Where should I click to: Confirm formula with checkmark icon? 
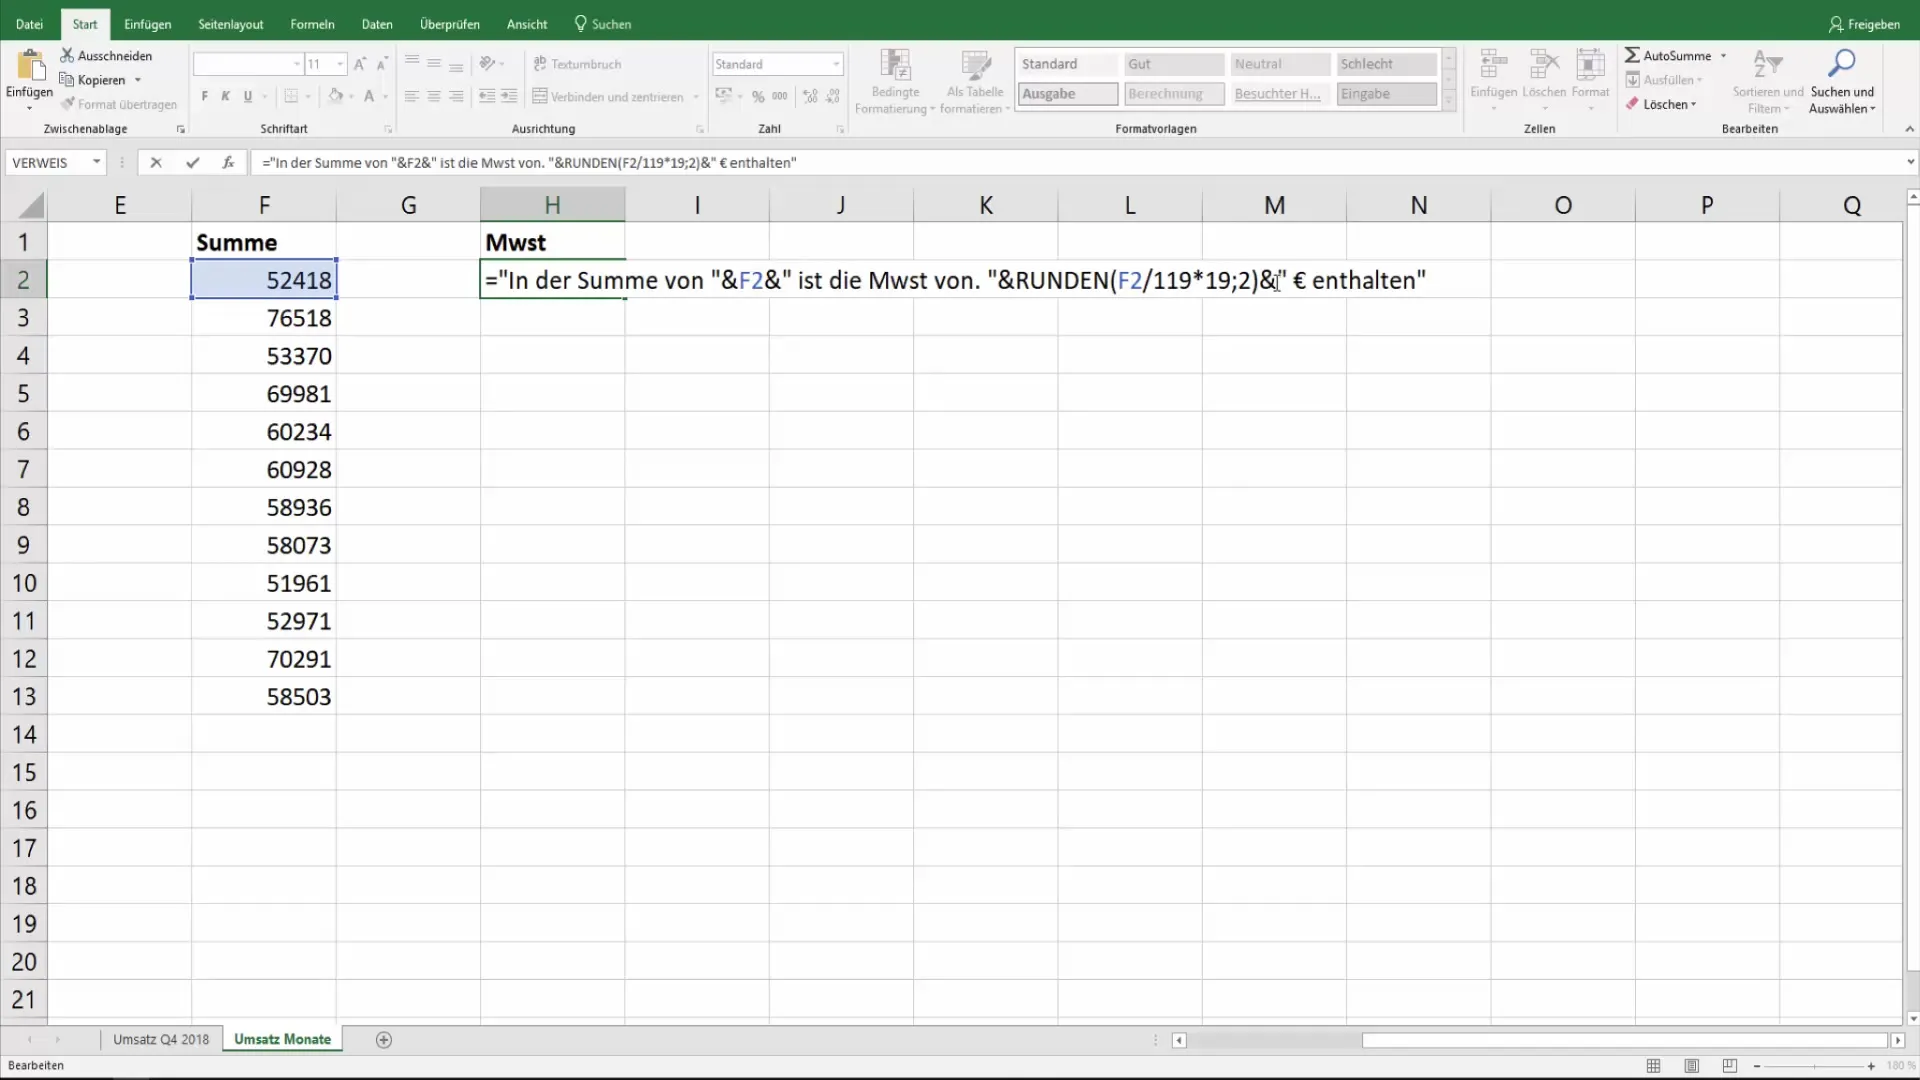(x=192, y=162)
